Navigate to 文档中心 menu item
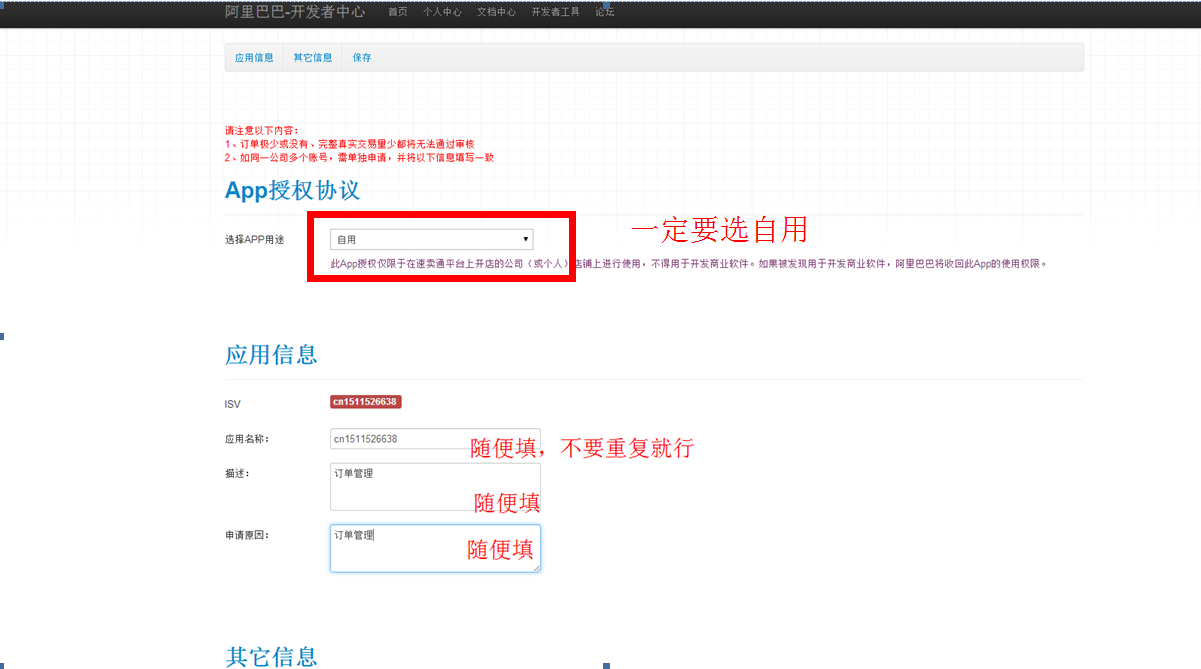Screen dimensions: 1201x669 [496, 12]
